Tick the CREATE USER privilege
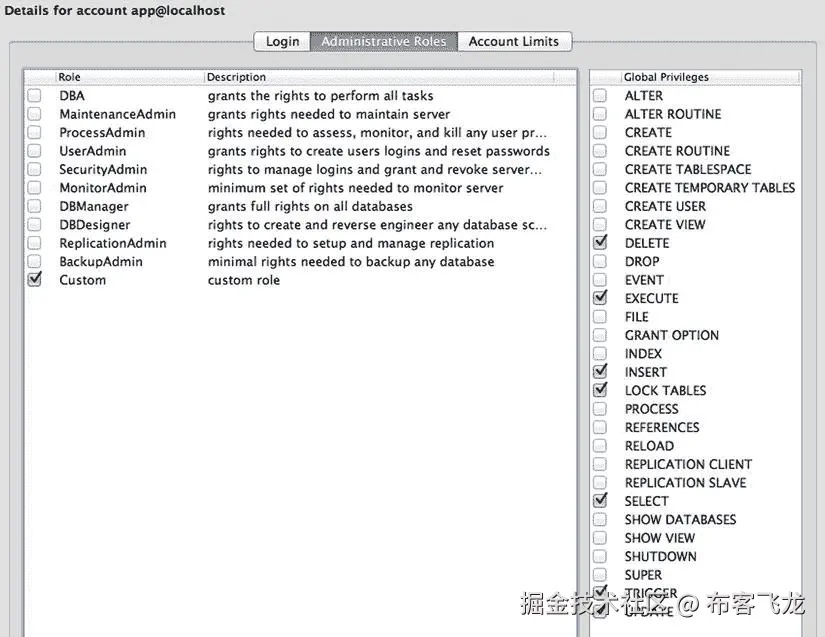 pyautogui.click(x=600, y=206)
